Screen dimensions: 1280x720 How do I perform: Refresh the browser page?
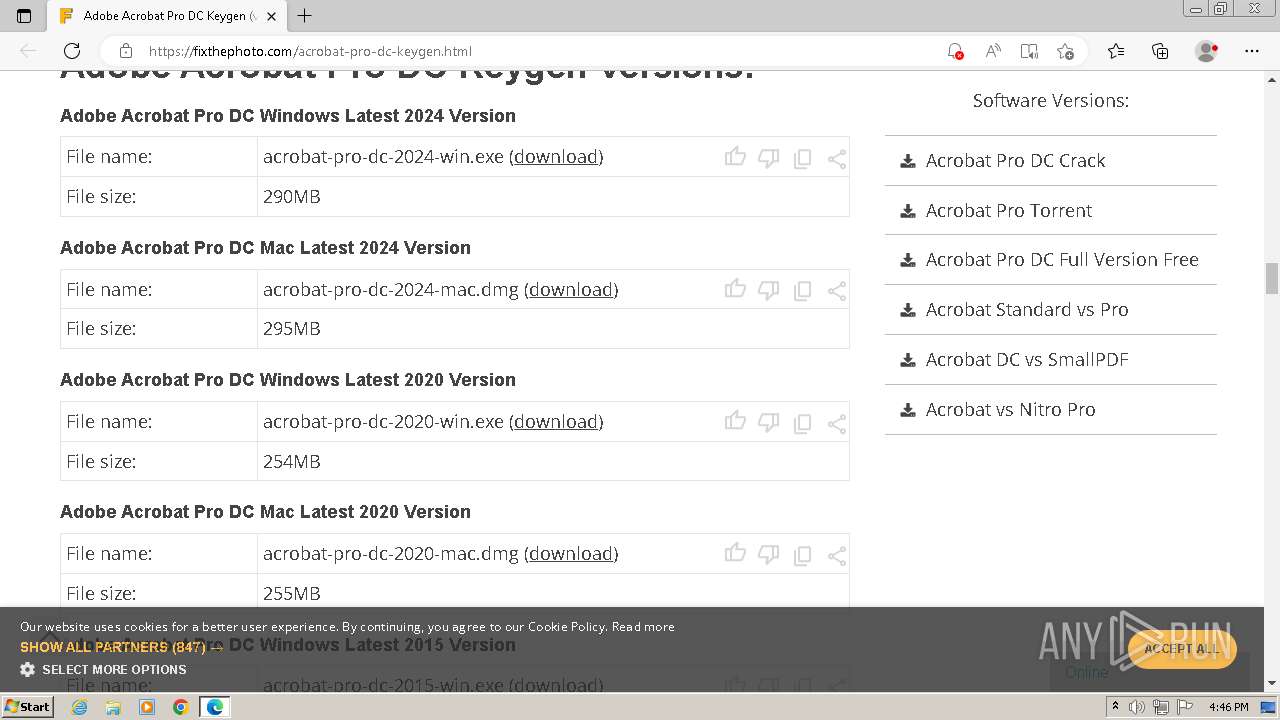[72, 51]
